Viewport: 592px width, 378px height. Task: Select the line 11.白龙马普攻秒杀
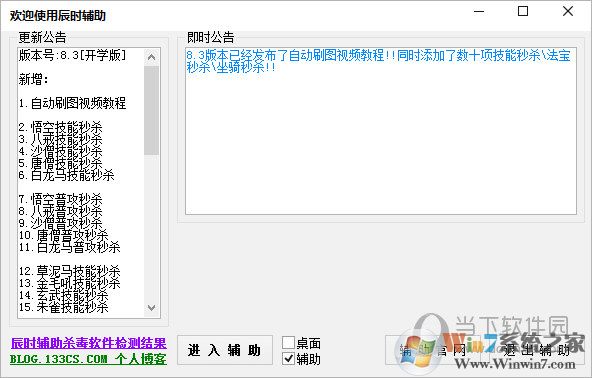[69, 248]
